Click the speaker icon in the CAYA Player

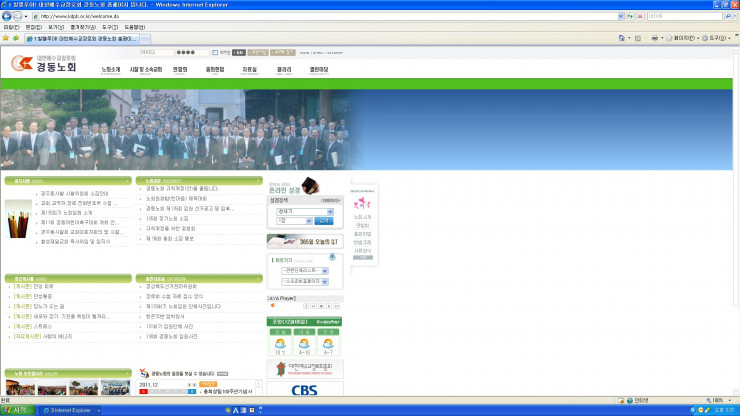[x=273, y=306]
